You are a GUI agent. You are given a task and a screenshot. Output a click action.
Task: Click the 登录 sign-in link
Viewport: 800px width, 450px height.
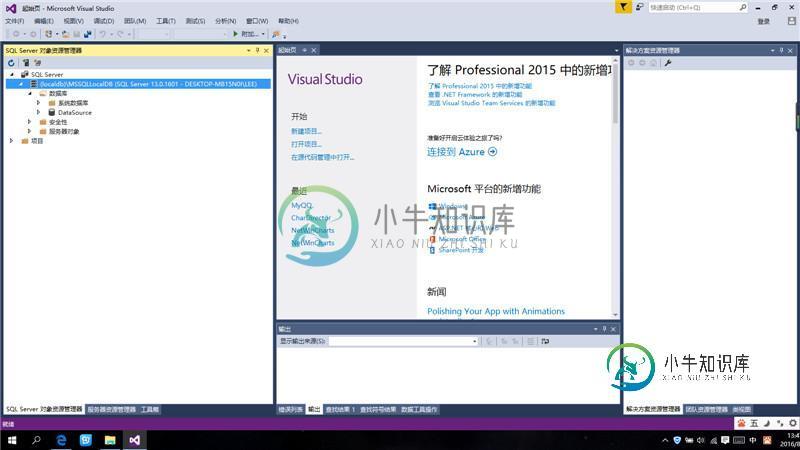click(x=764, y=21)
